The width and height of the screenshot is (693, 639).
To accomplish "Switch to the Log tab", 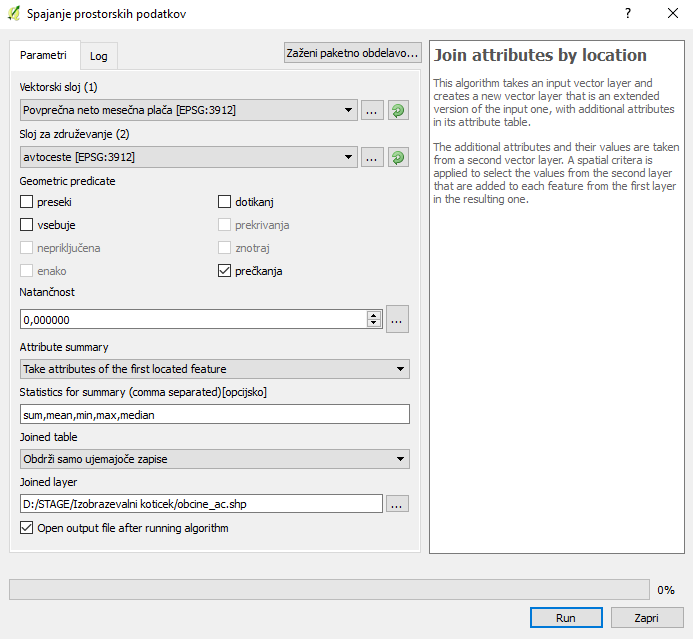I will 98,56.
